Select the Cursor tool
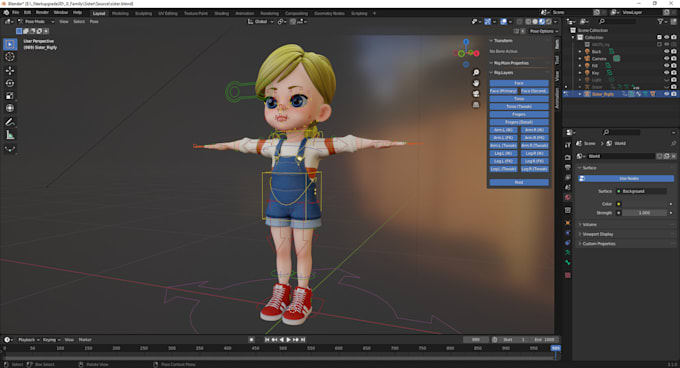Screen dimensions: 680x368 [10, 57]
